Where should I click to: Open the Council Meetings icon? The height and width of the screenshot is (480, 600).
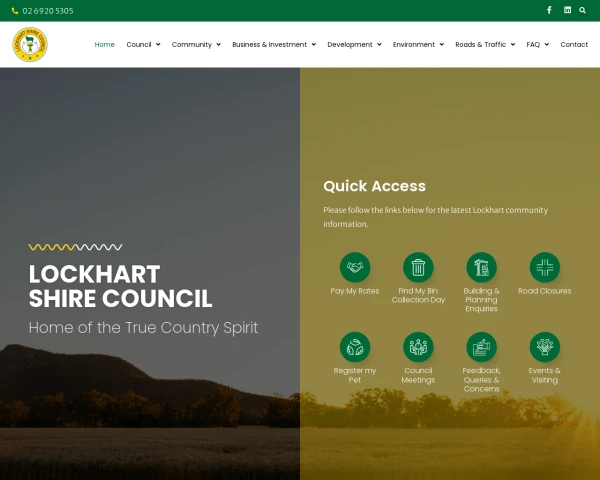418,347
